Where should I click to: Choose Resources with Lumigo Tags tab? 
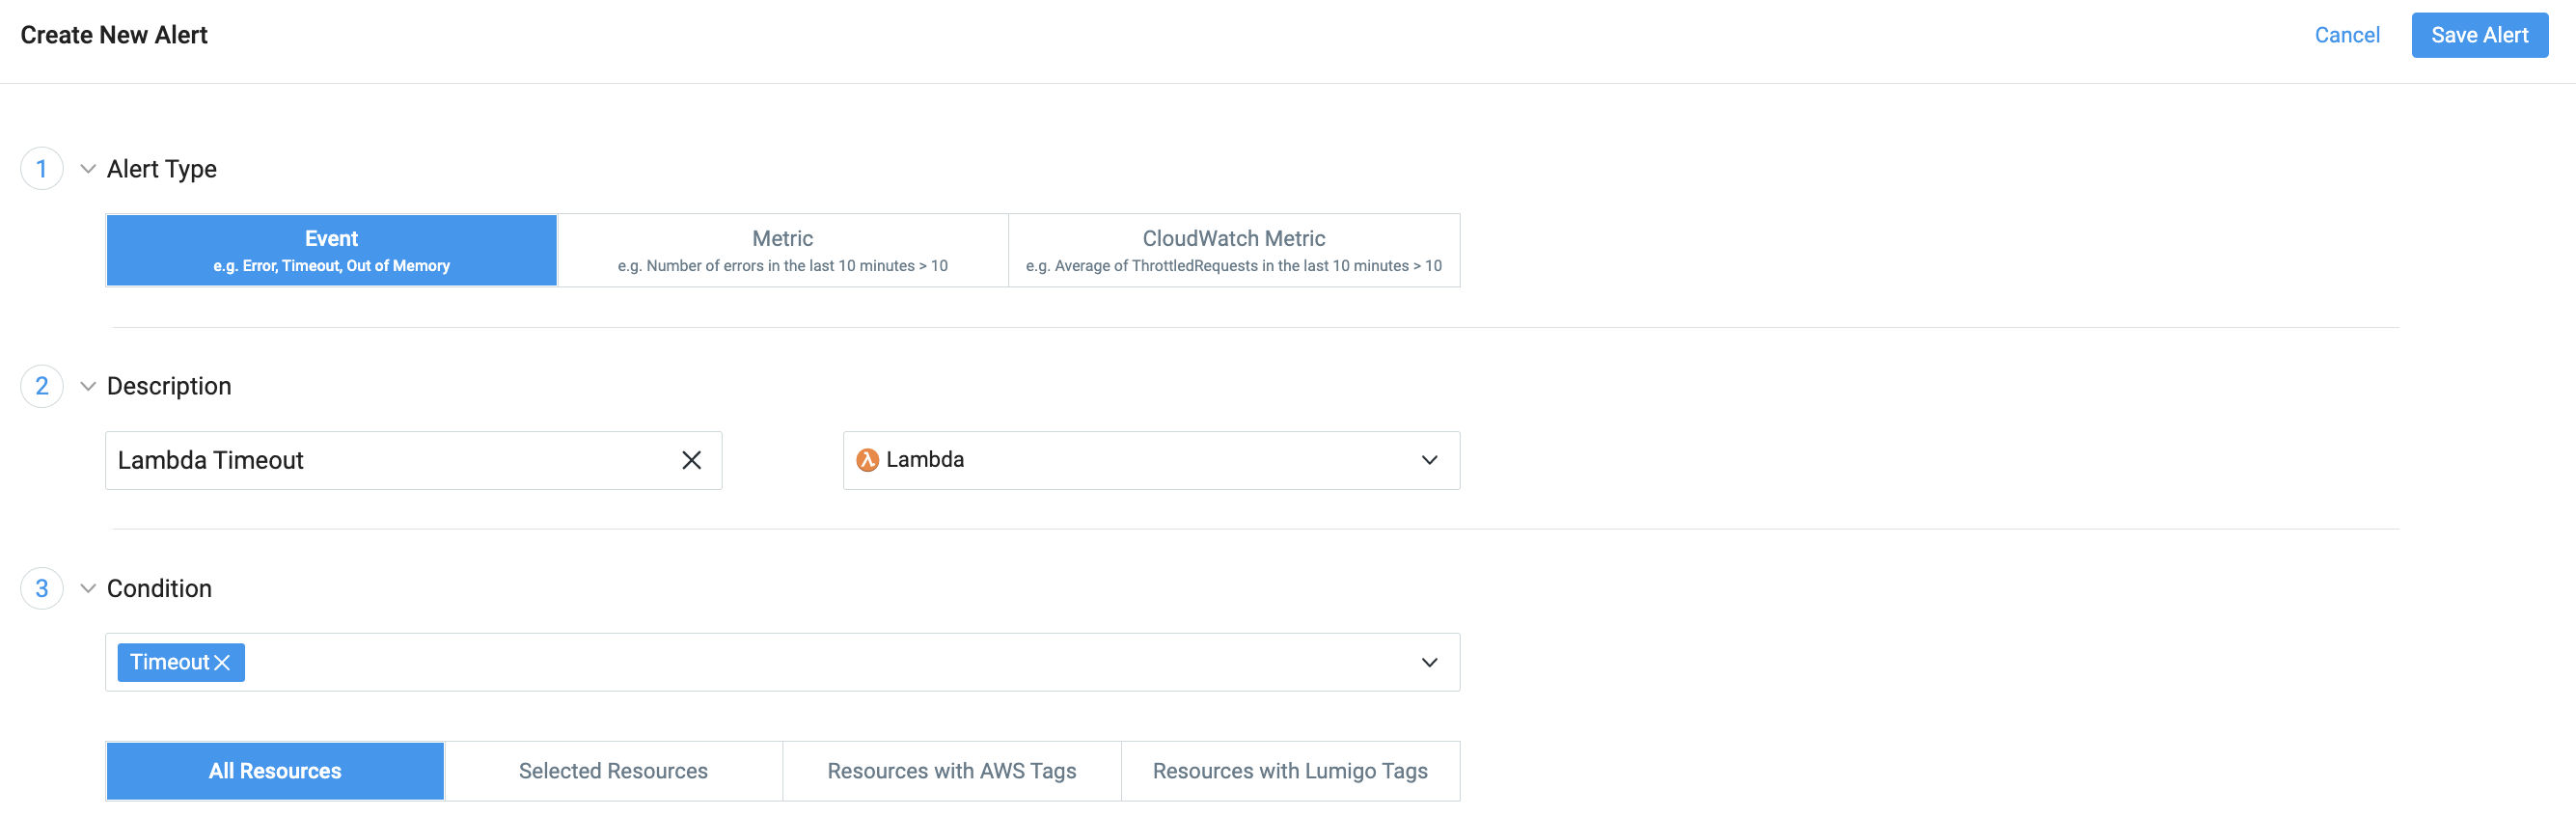click(1289, 771)
